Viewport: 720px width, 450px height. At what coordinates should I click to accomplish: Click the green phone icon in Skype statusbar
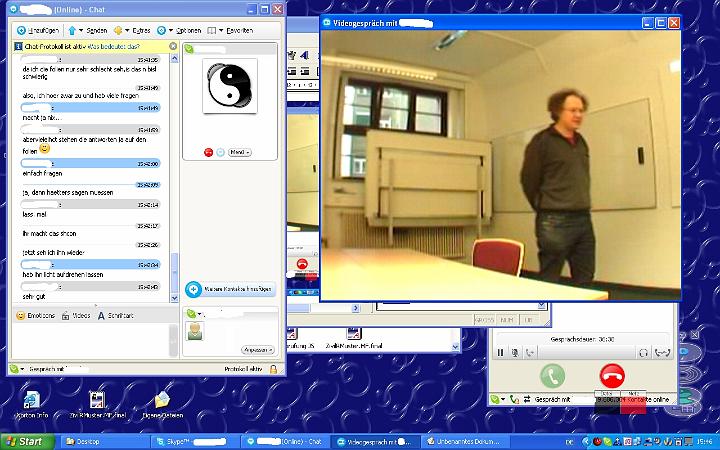tap(515, 399)
